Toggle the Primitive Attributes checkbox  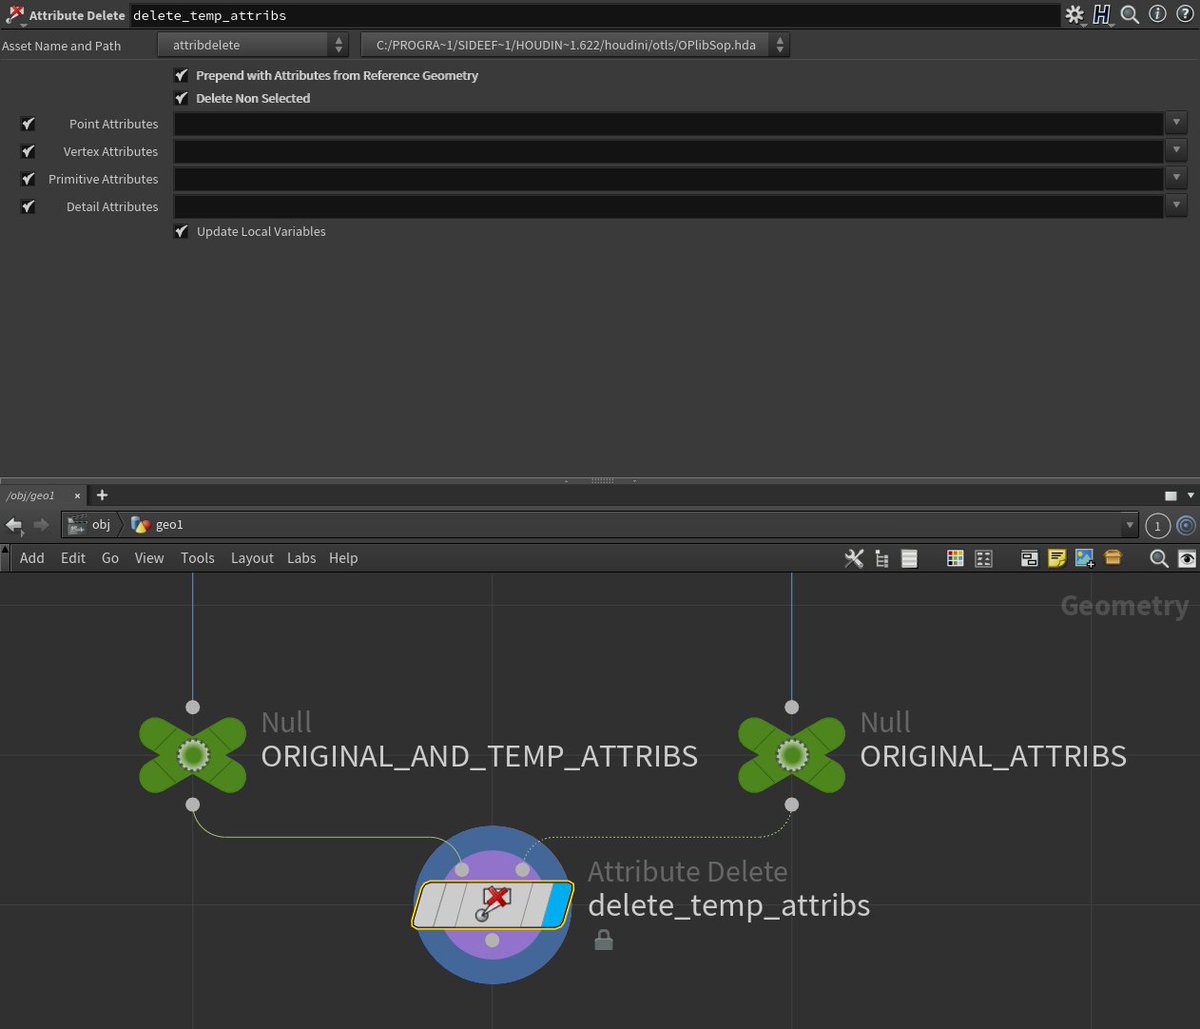click(28, 179)
